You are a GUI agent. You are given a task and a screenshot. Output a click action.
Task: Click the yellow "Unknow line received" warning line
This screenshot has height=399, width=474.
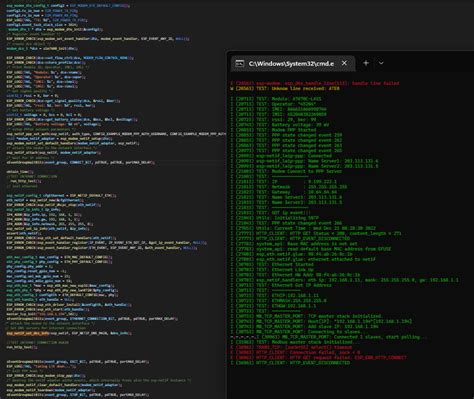[285, 88]
